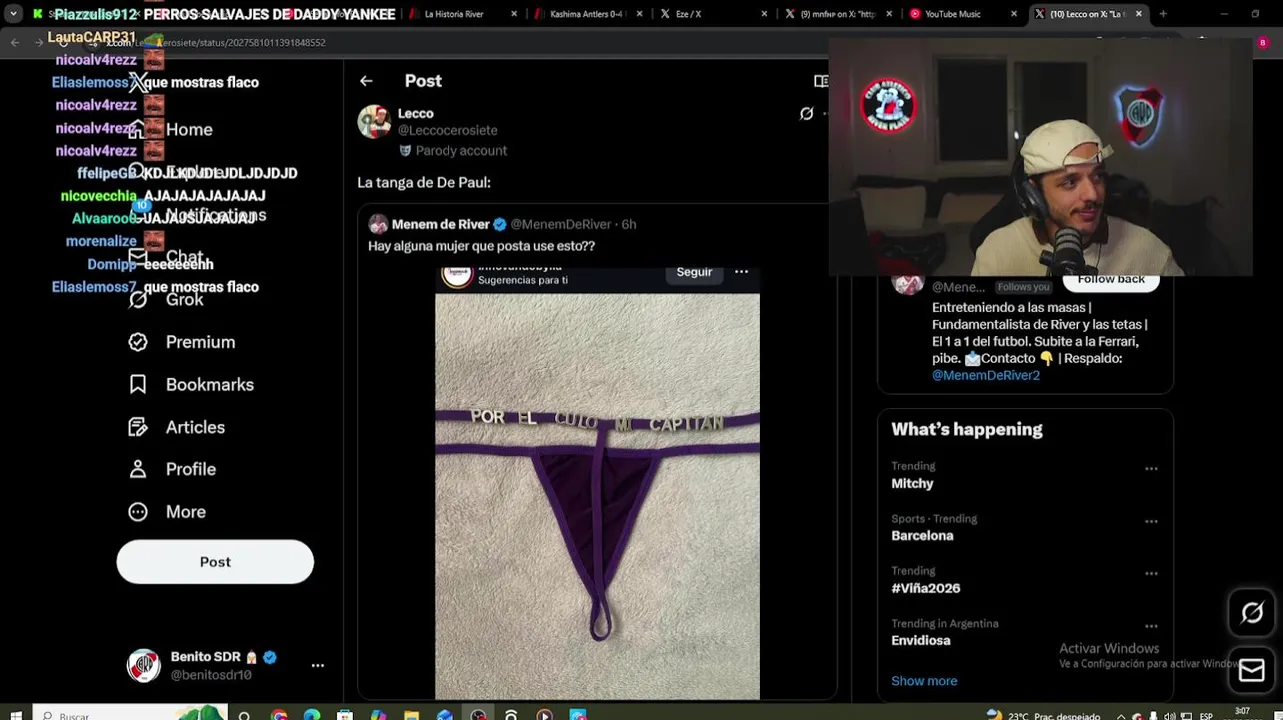Image resolution: width=1283 pixels, height=720 pixels.
Task: Switch to La Historia River tab
Action: (x=465, y=14)
